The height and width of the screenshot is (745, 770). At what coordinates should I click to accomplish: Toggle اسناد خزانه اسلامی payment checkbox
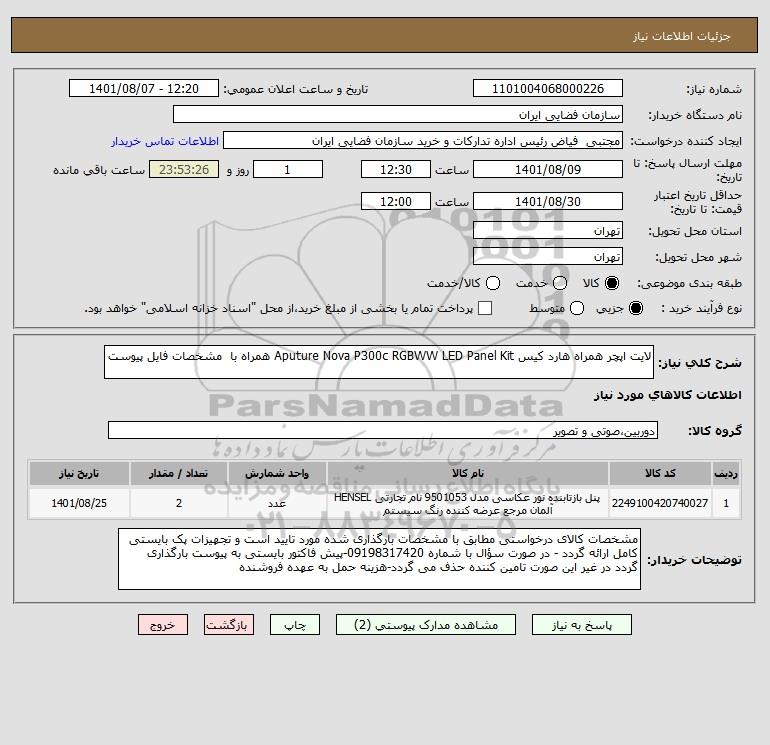point(485,308)
